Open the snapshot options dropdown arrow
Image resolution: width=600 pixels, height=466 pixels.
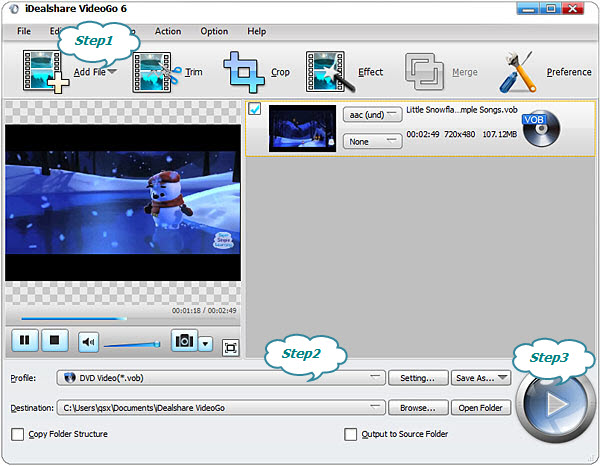tap(205, 344)
